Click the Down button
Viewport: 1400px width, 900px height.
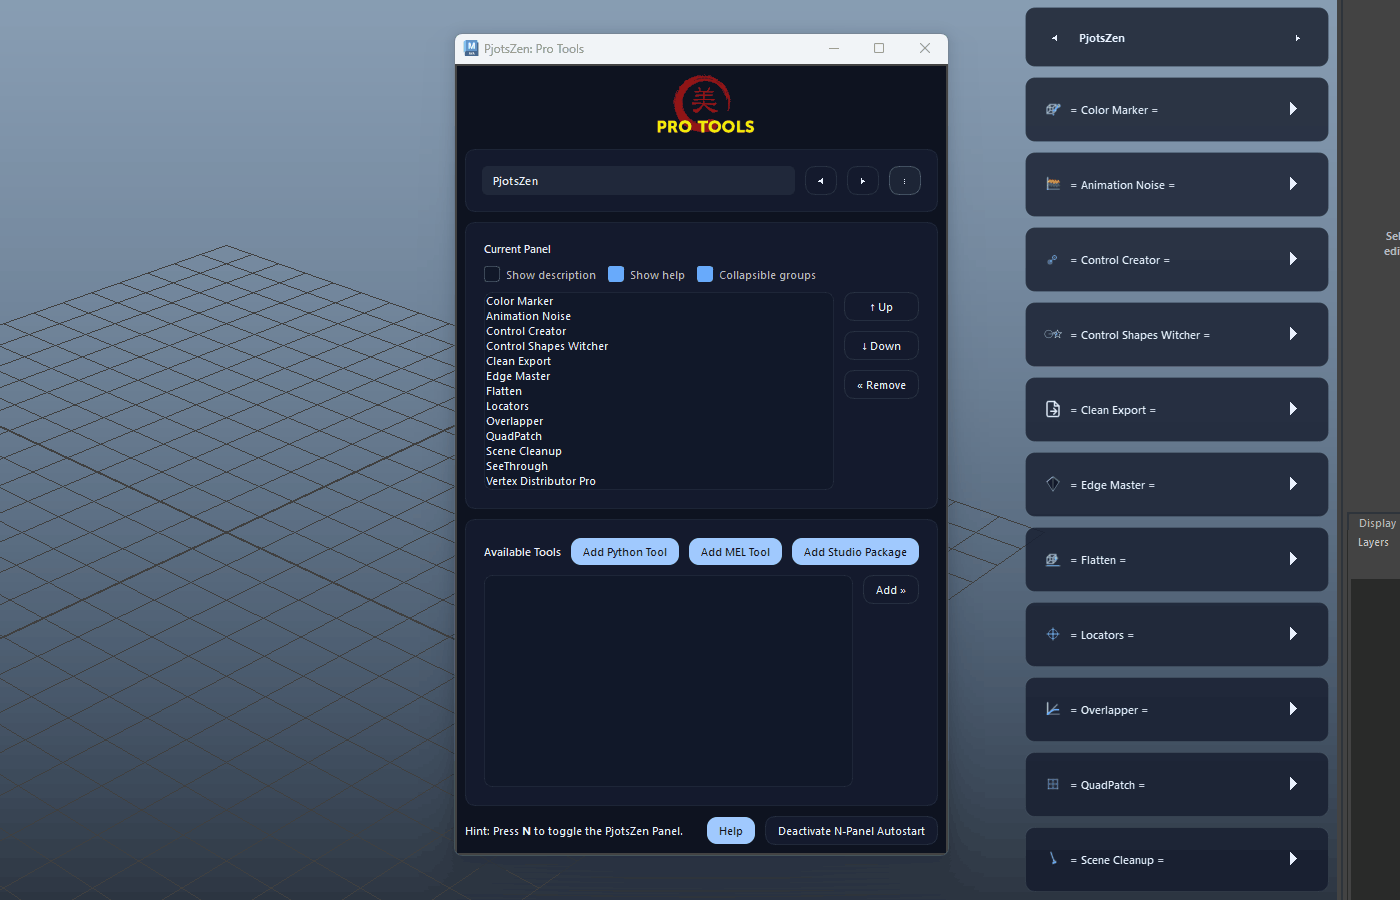[x=881, y=346]
